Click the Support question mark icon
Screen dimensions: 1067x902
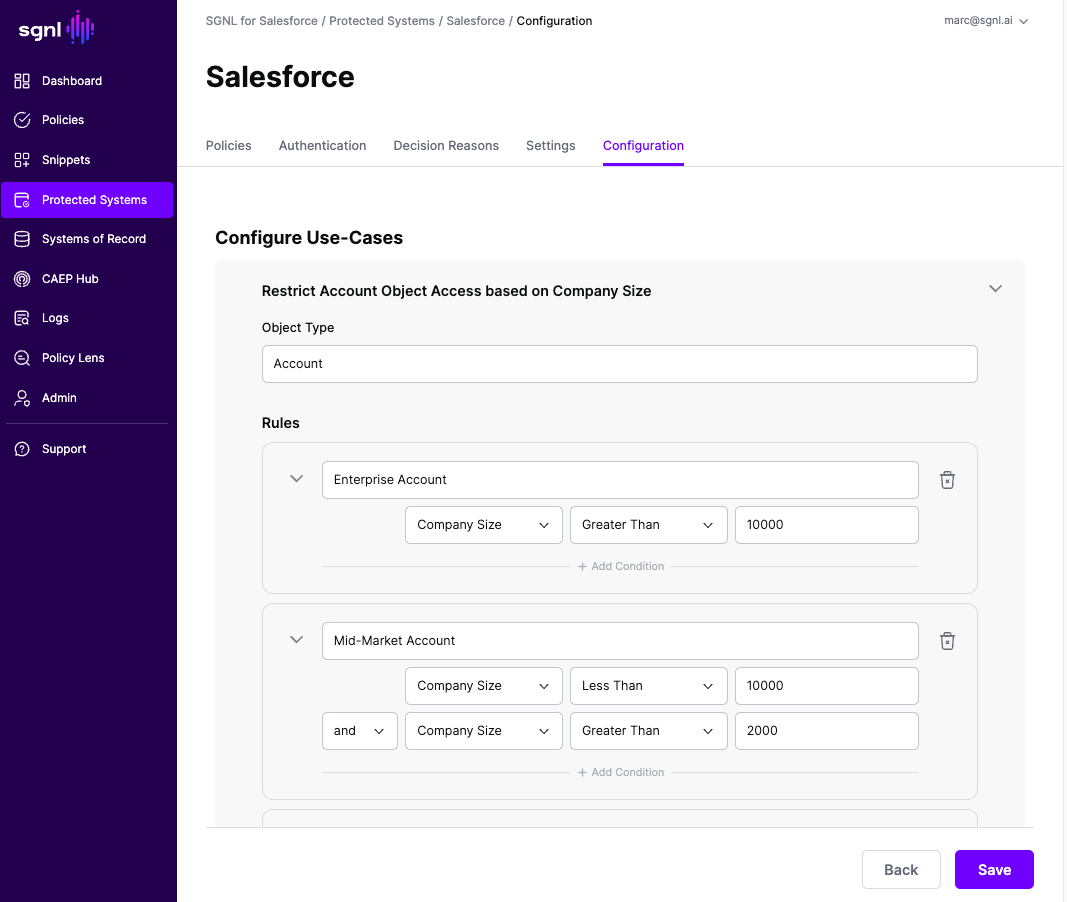(x=22, y=449)
